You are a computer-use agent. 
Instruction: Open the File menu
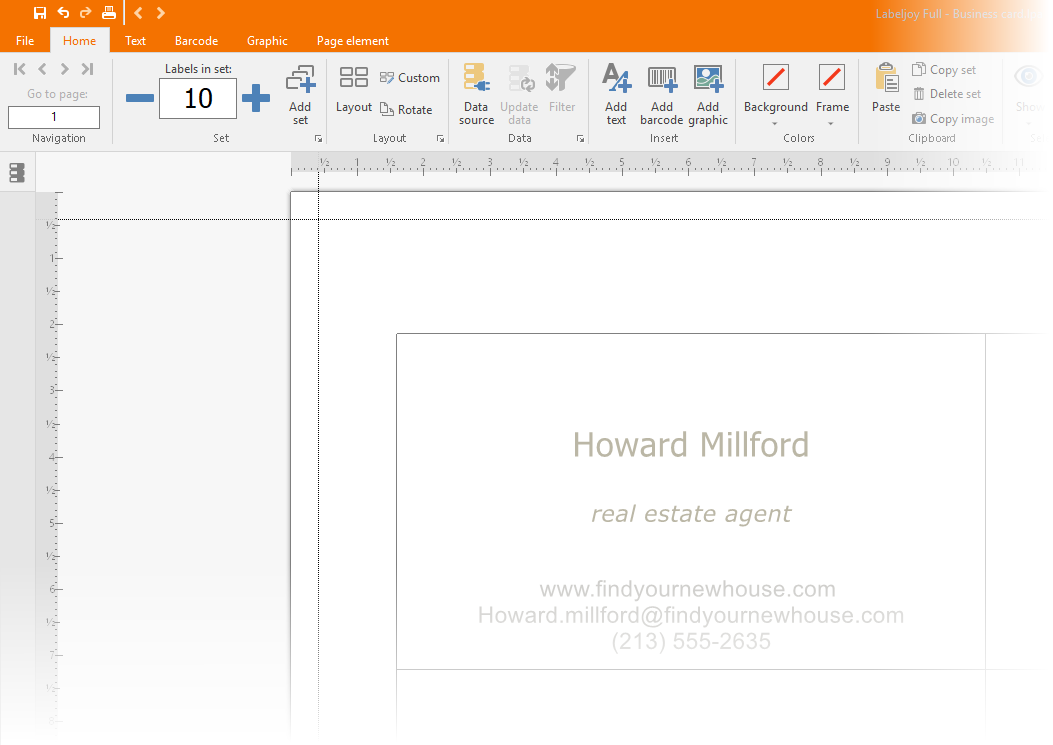(x=25, y=41)
